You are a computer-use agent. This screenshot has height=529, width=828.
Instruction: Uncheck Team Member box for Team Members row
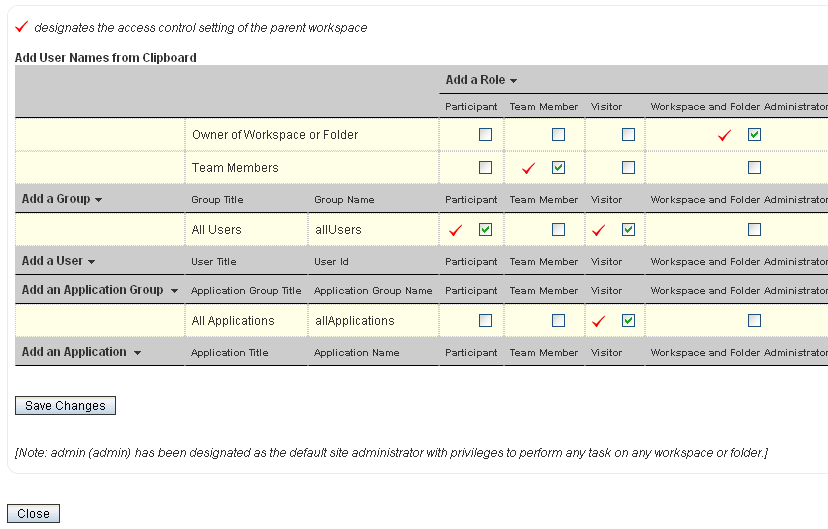click(558, 168)
